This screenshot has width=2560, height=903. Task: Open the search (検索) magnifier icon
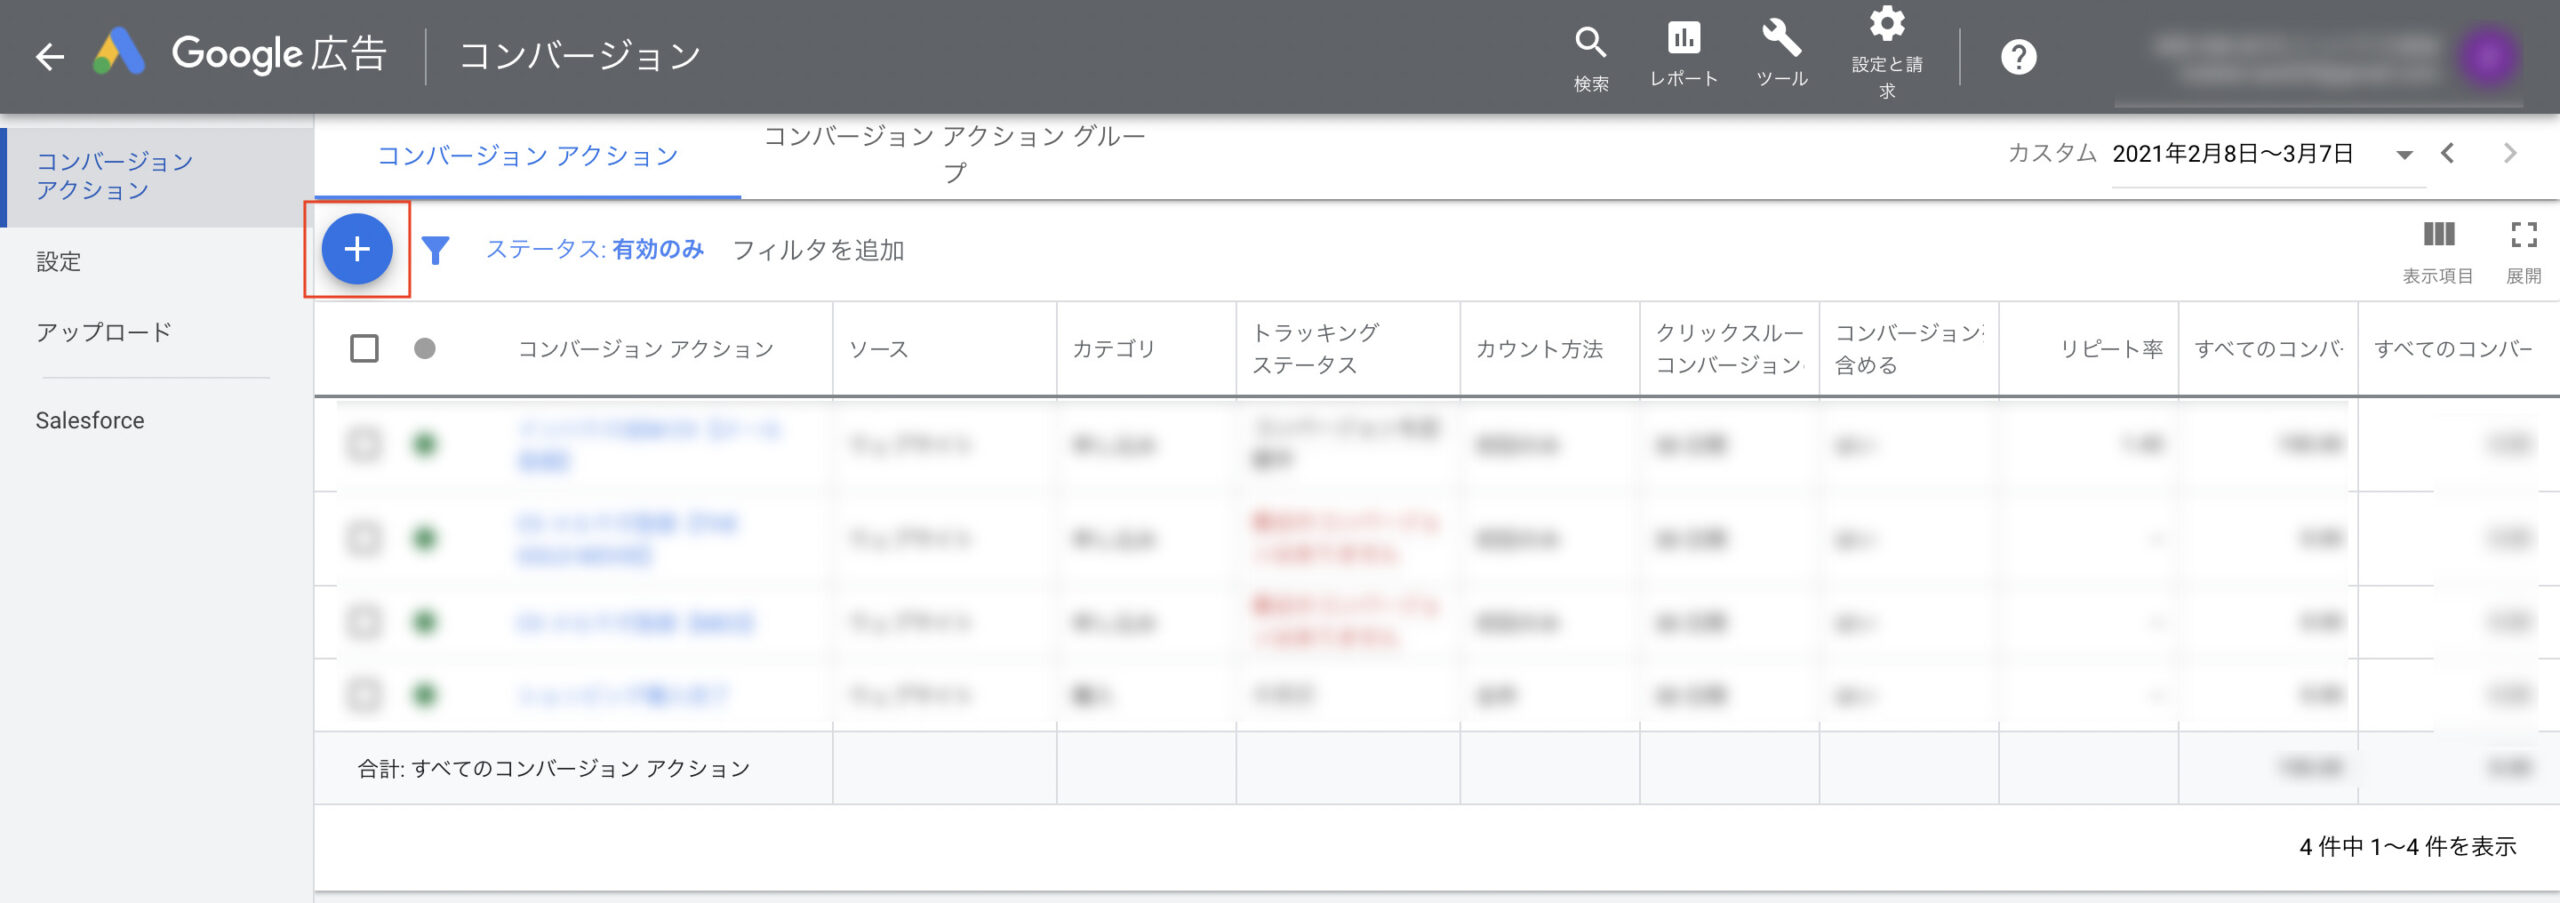[1590, 43]
